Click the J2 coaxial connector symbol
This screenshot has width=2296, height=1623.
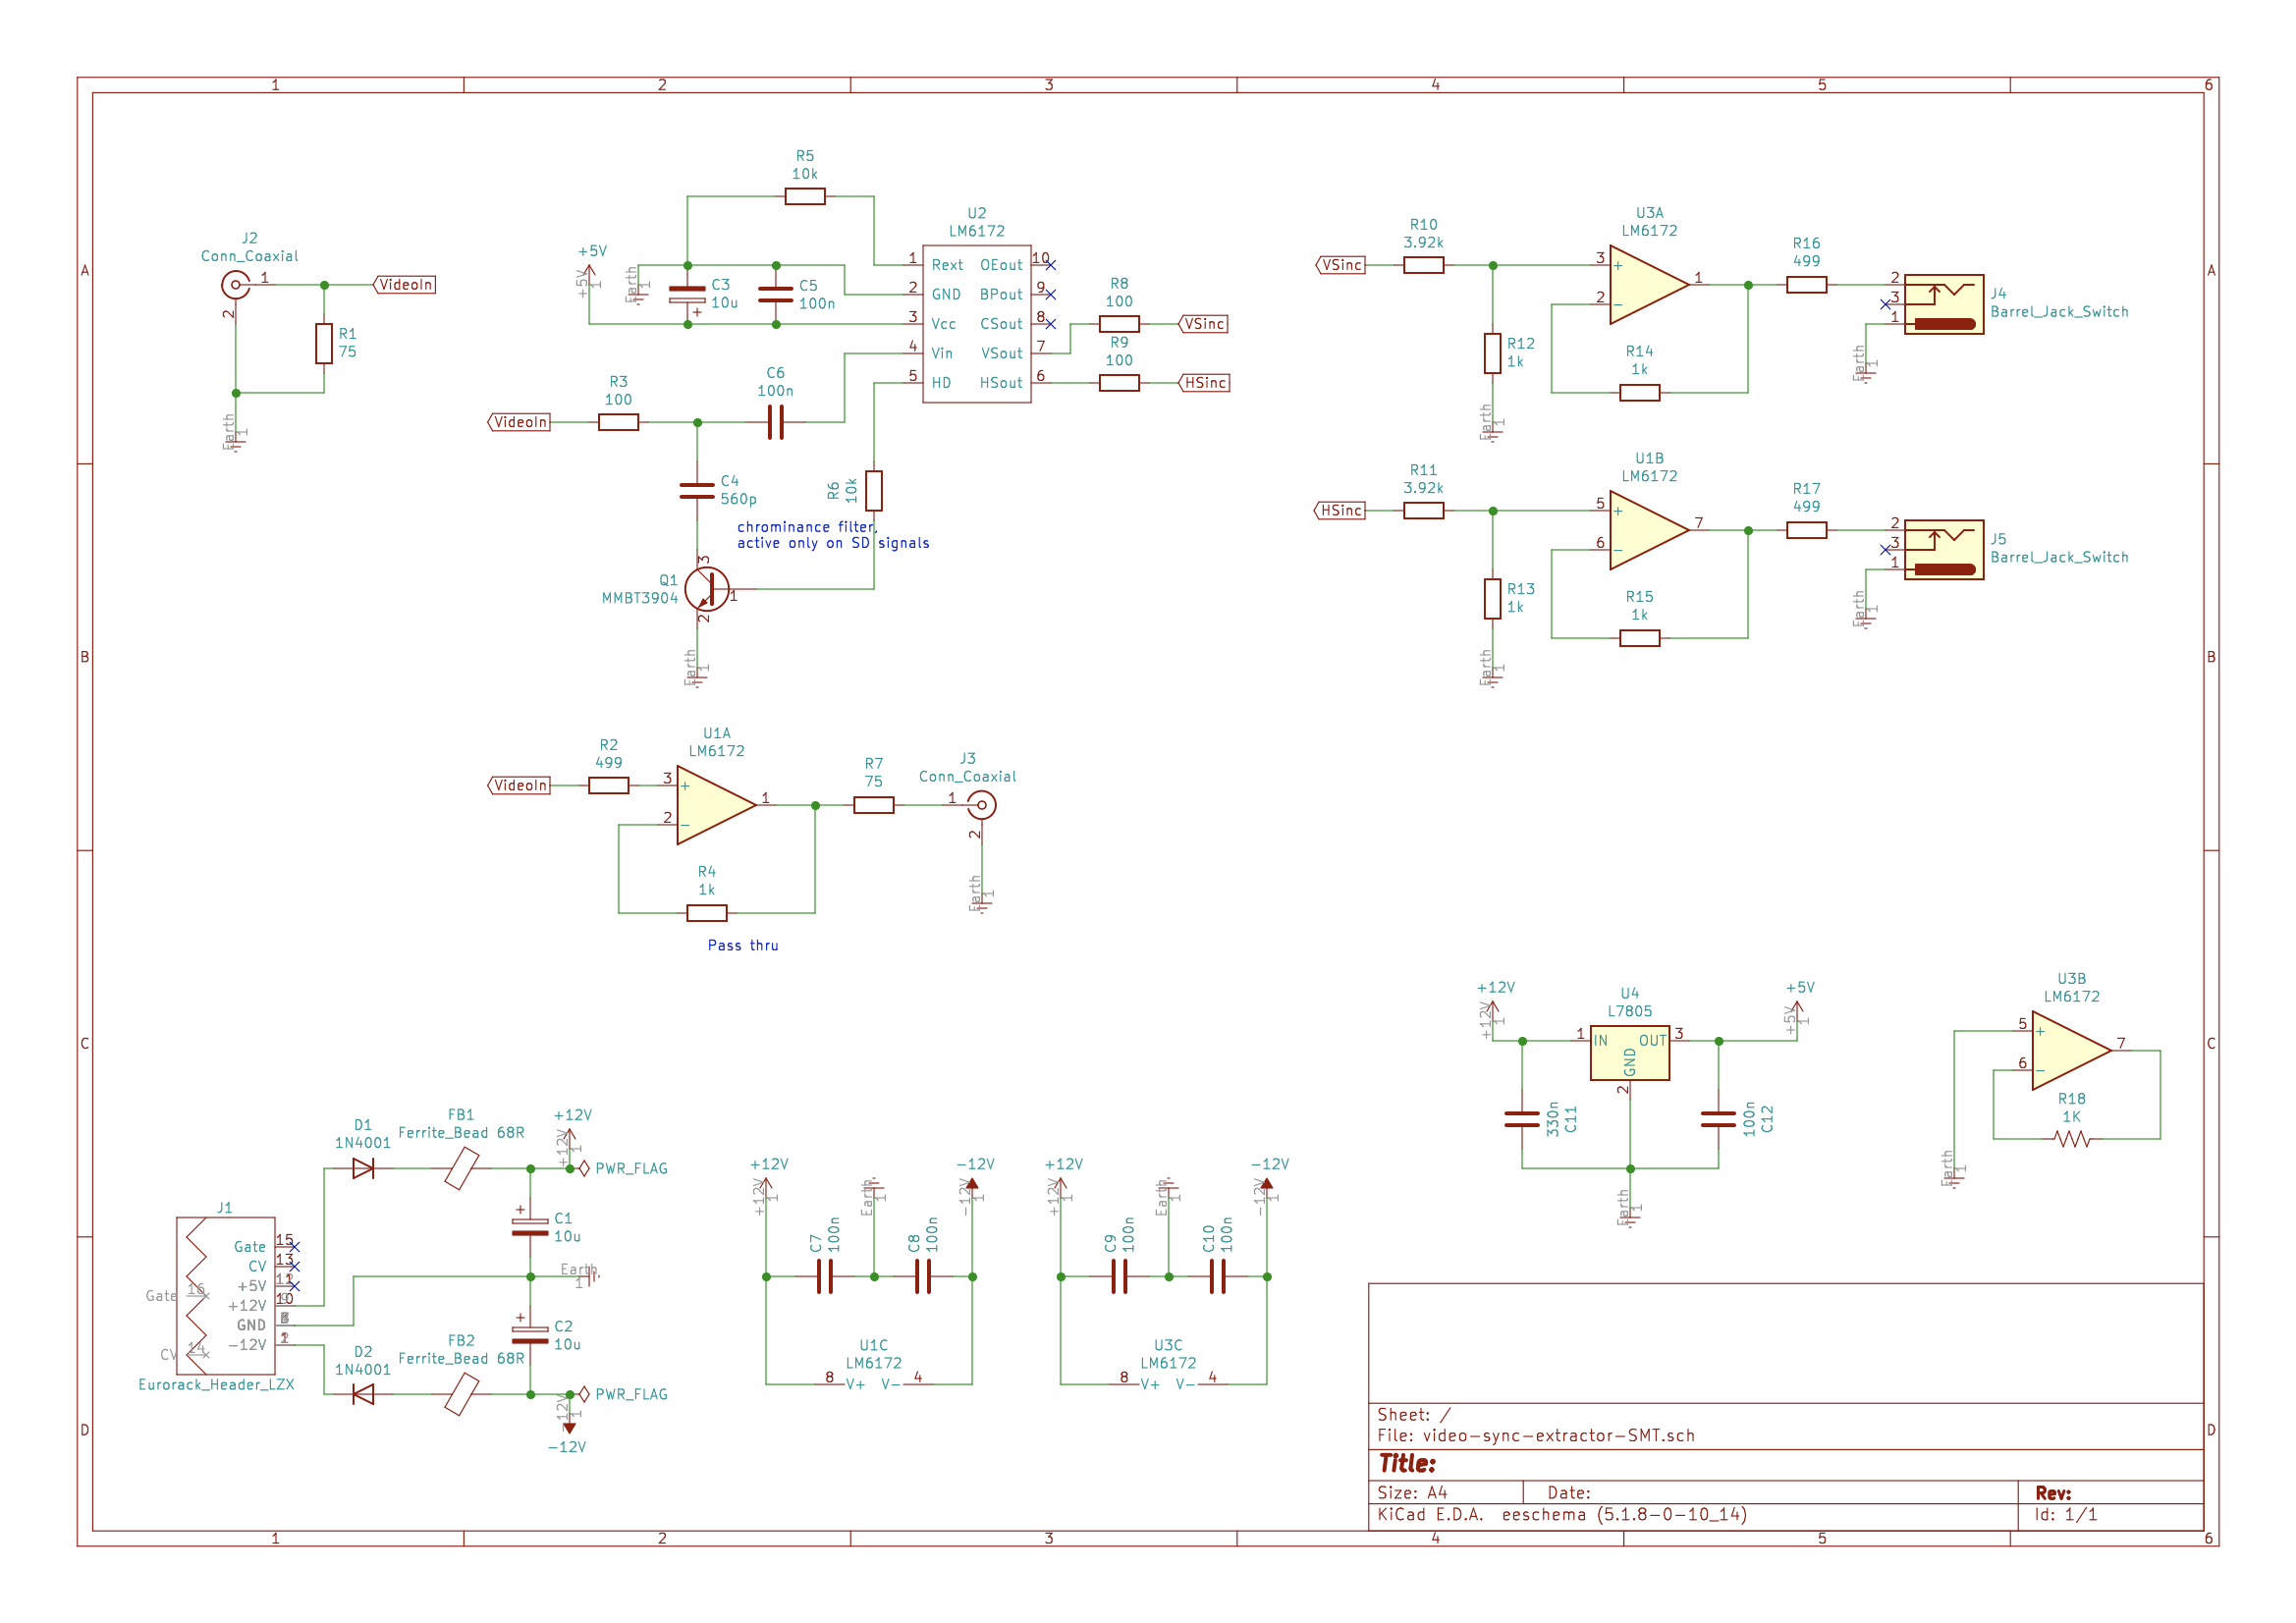(x=236, y=285)
